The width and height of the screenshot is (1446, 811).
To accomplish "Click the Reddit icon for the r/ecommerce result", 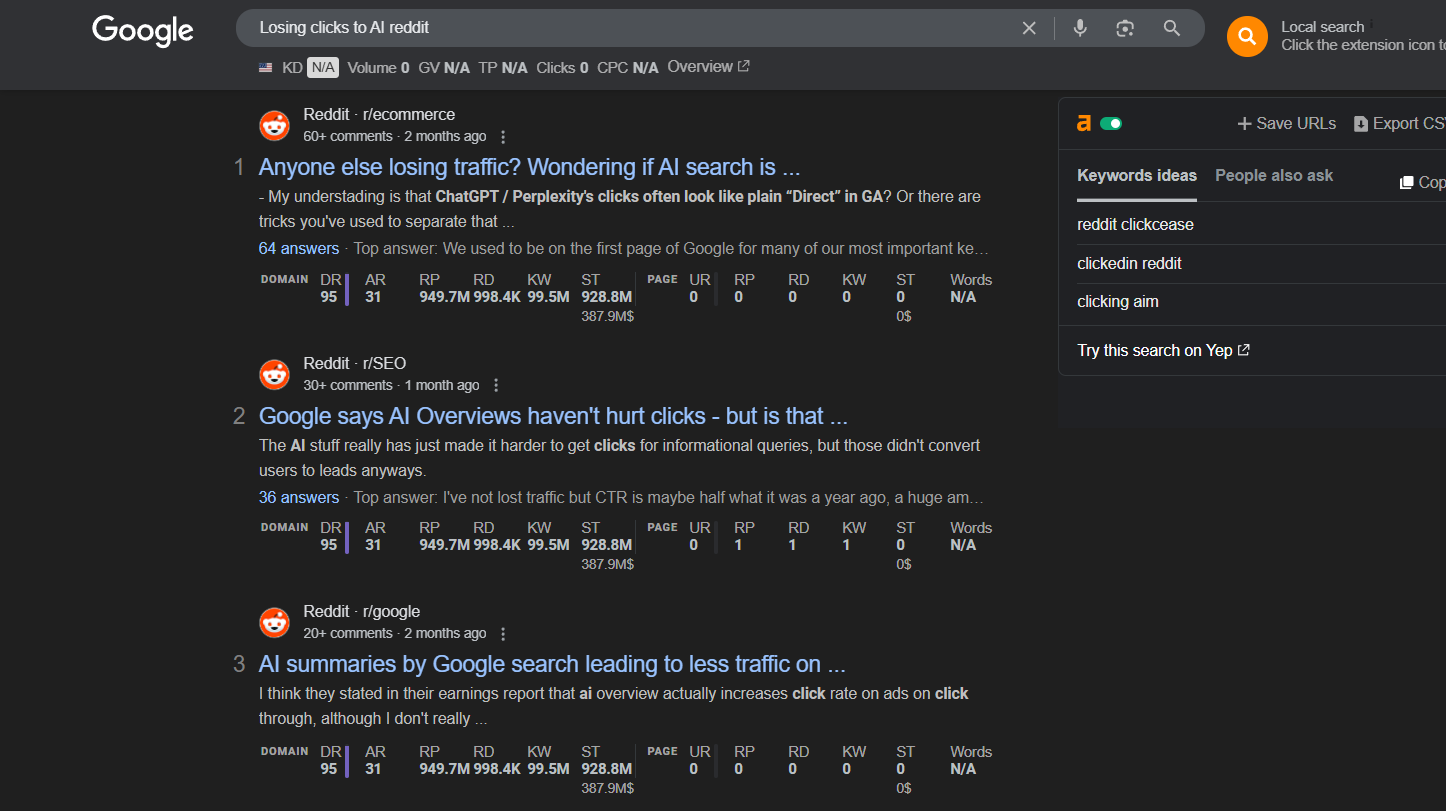I will (274, 125).
